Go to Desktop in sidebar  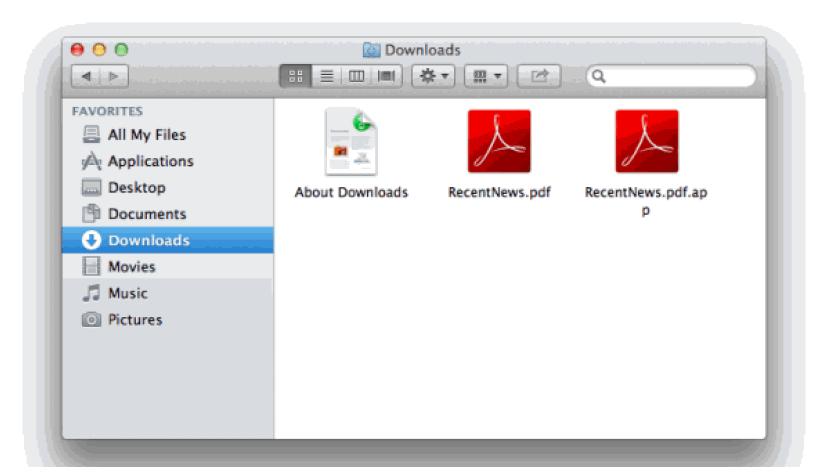136,188
